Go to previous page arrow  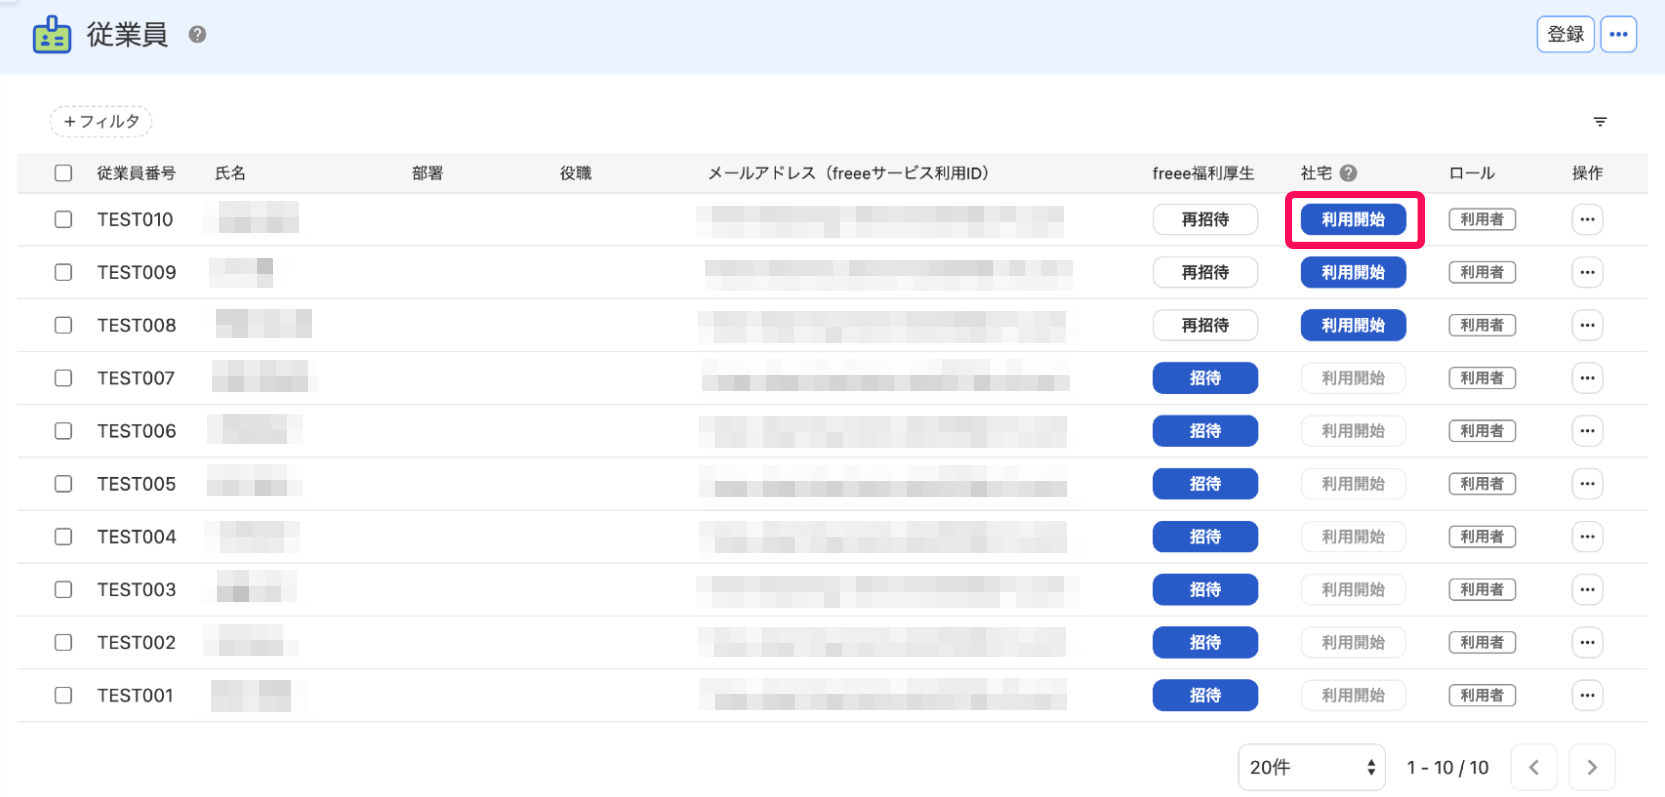click(1534, 768)
